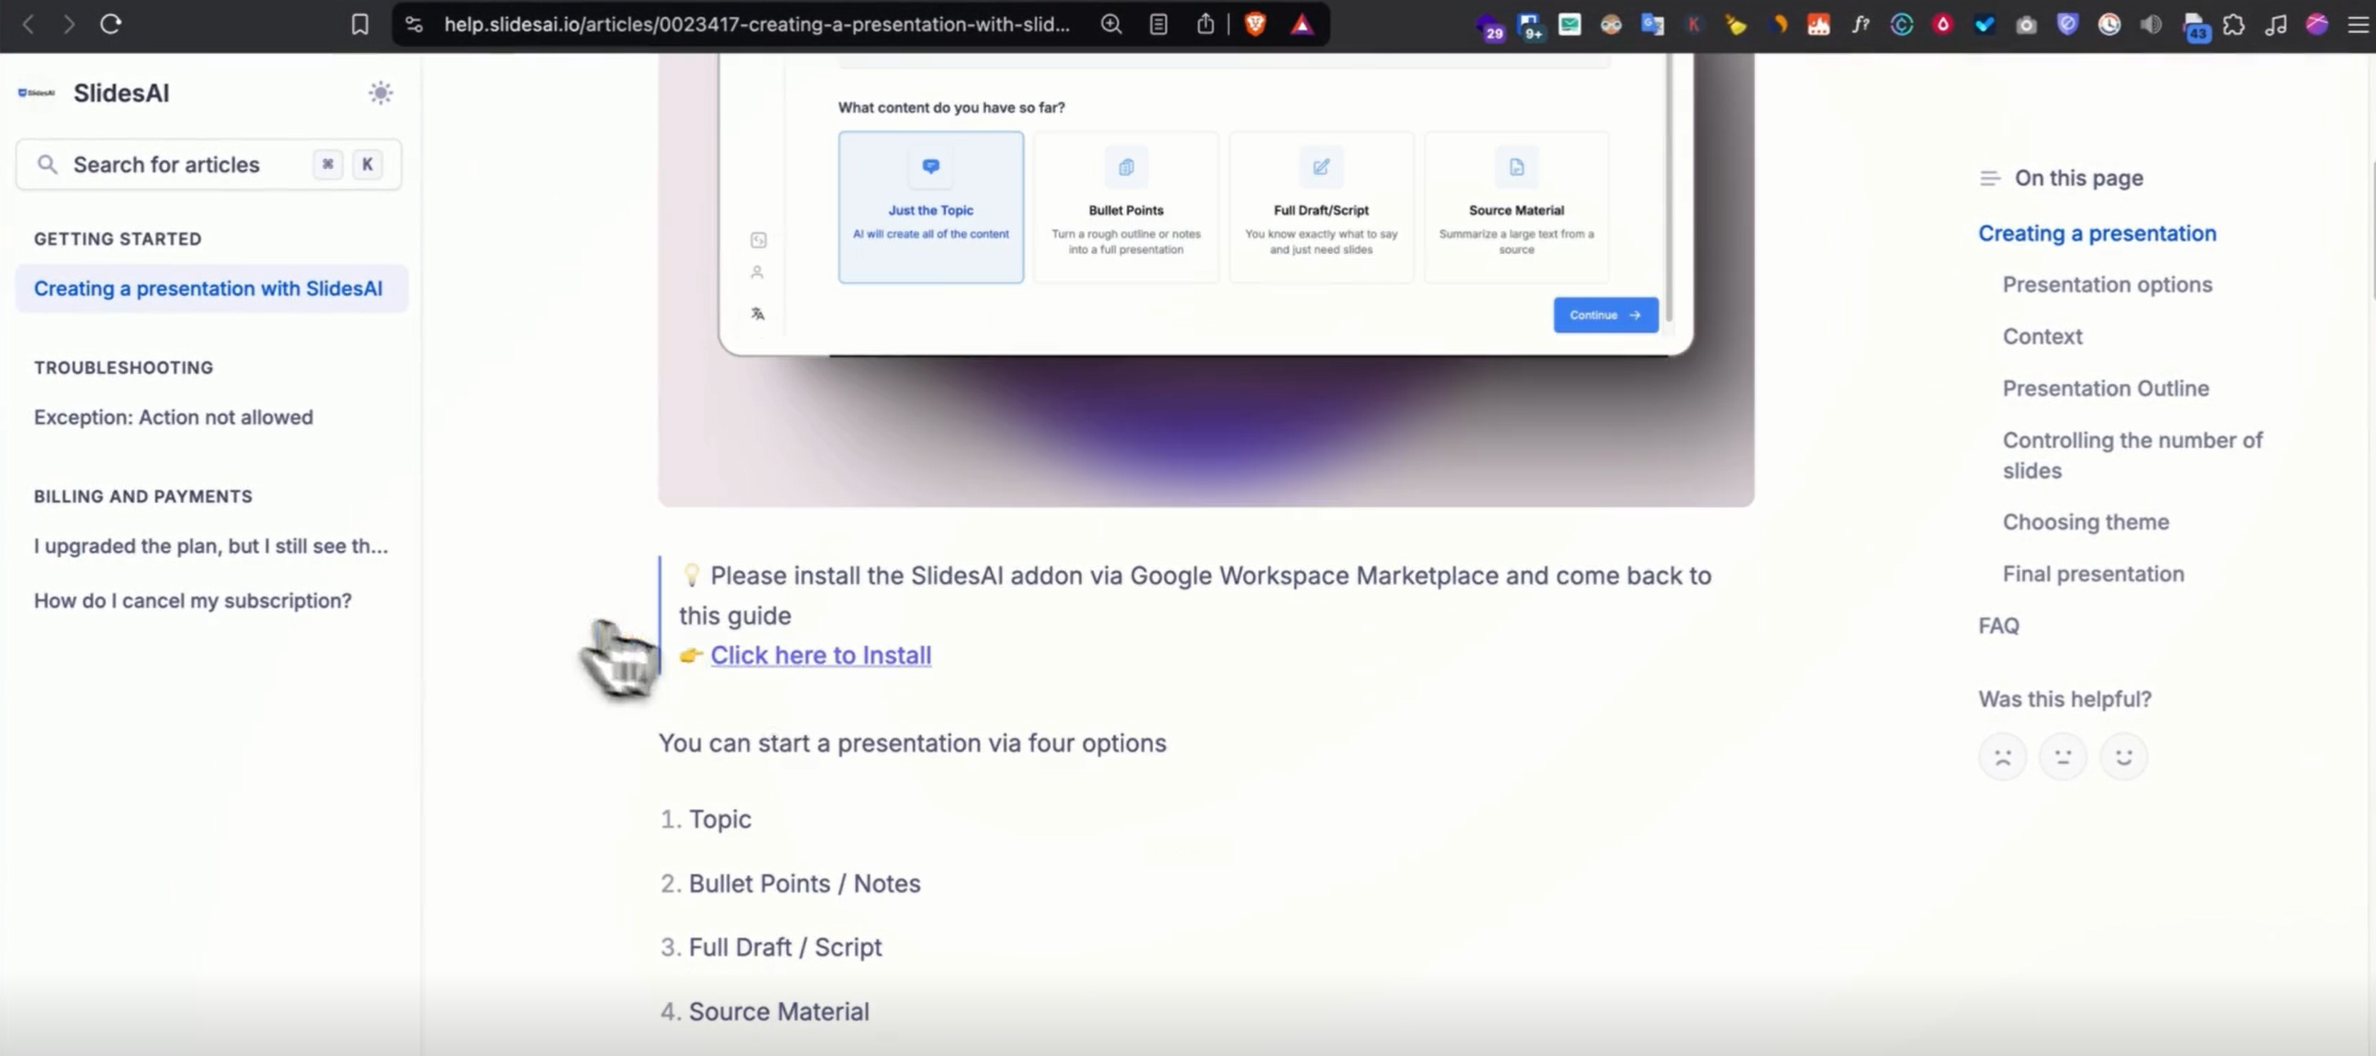Click the share icon in address bar

coord(1206,24)
